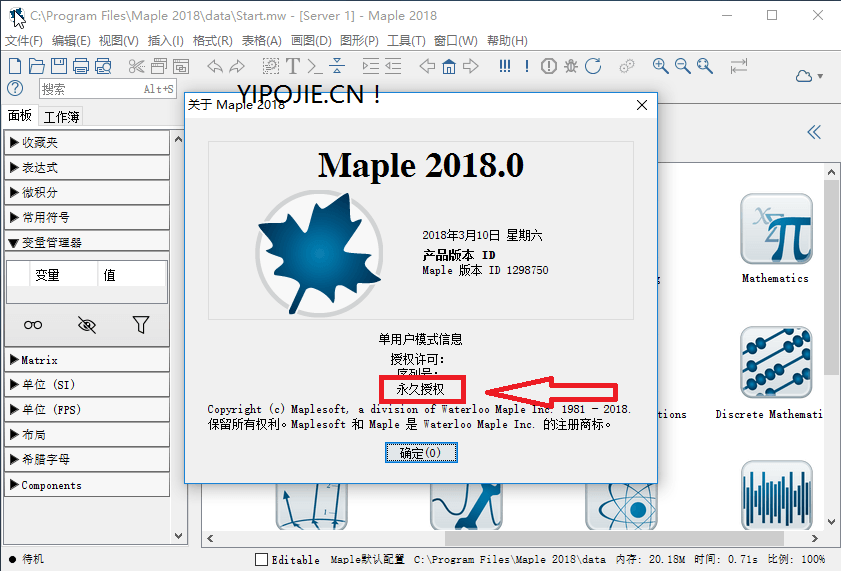
Task: Click the document vertical scrollbar thumb
Action: click(831, 277)
